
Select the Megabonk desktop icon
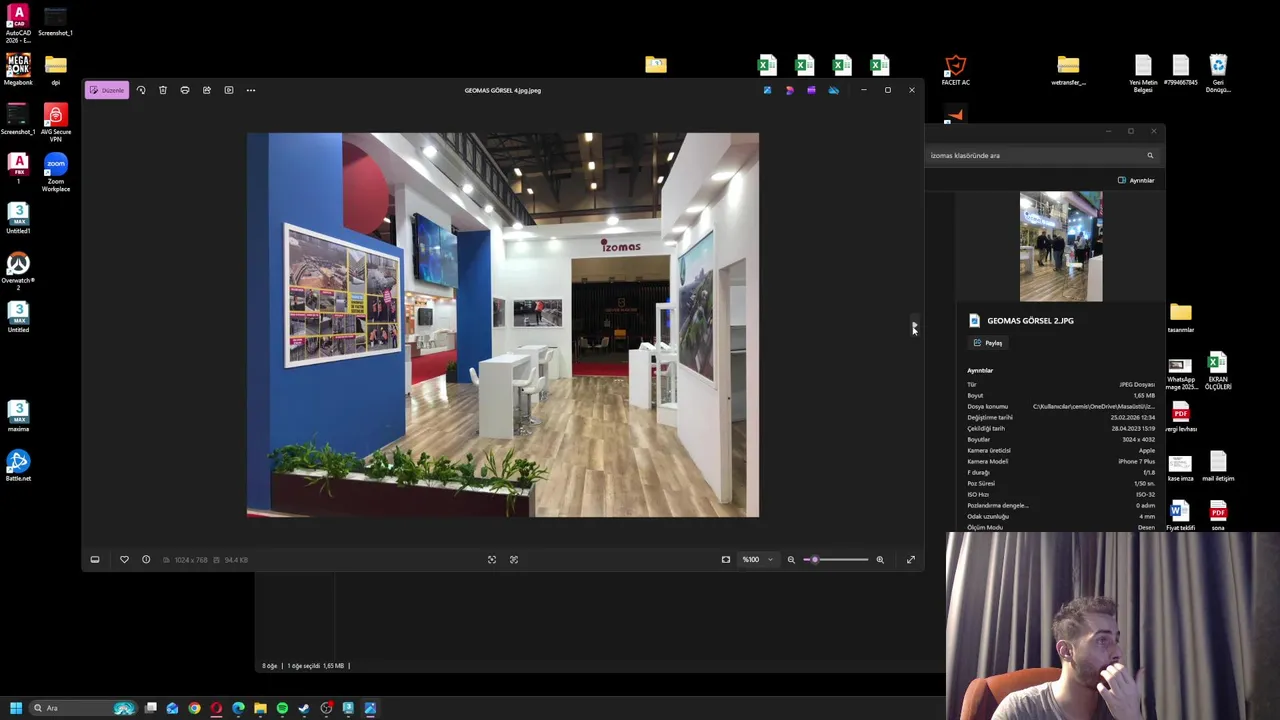[x=18, y=70]
